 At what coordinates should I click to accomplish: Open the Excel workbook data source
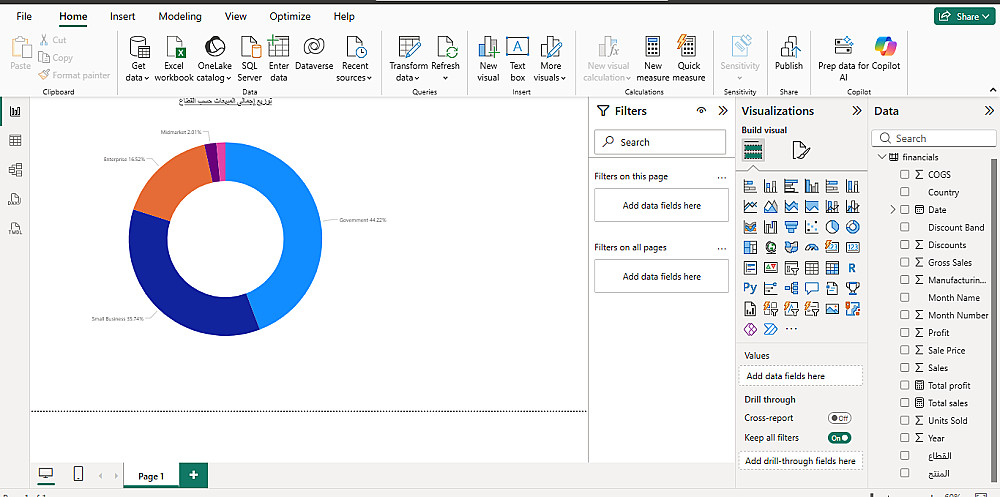click(174, 58)
